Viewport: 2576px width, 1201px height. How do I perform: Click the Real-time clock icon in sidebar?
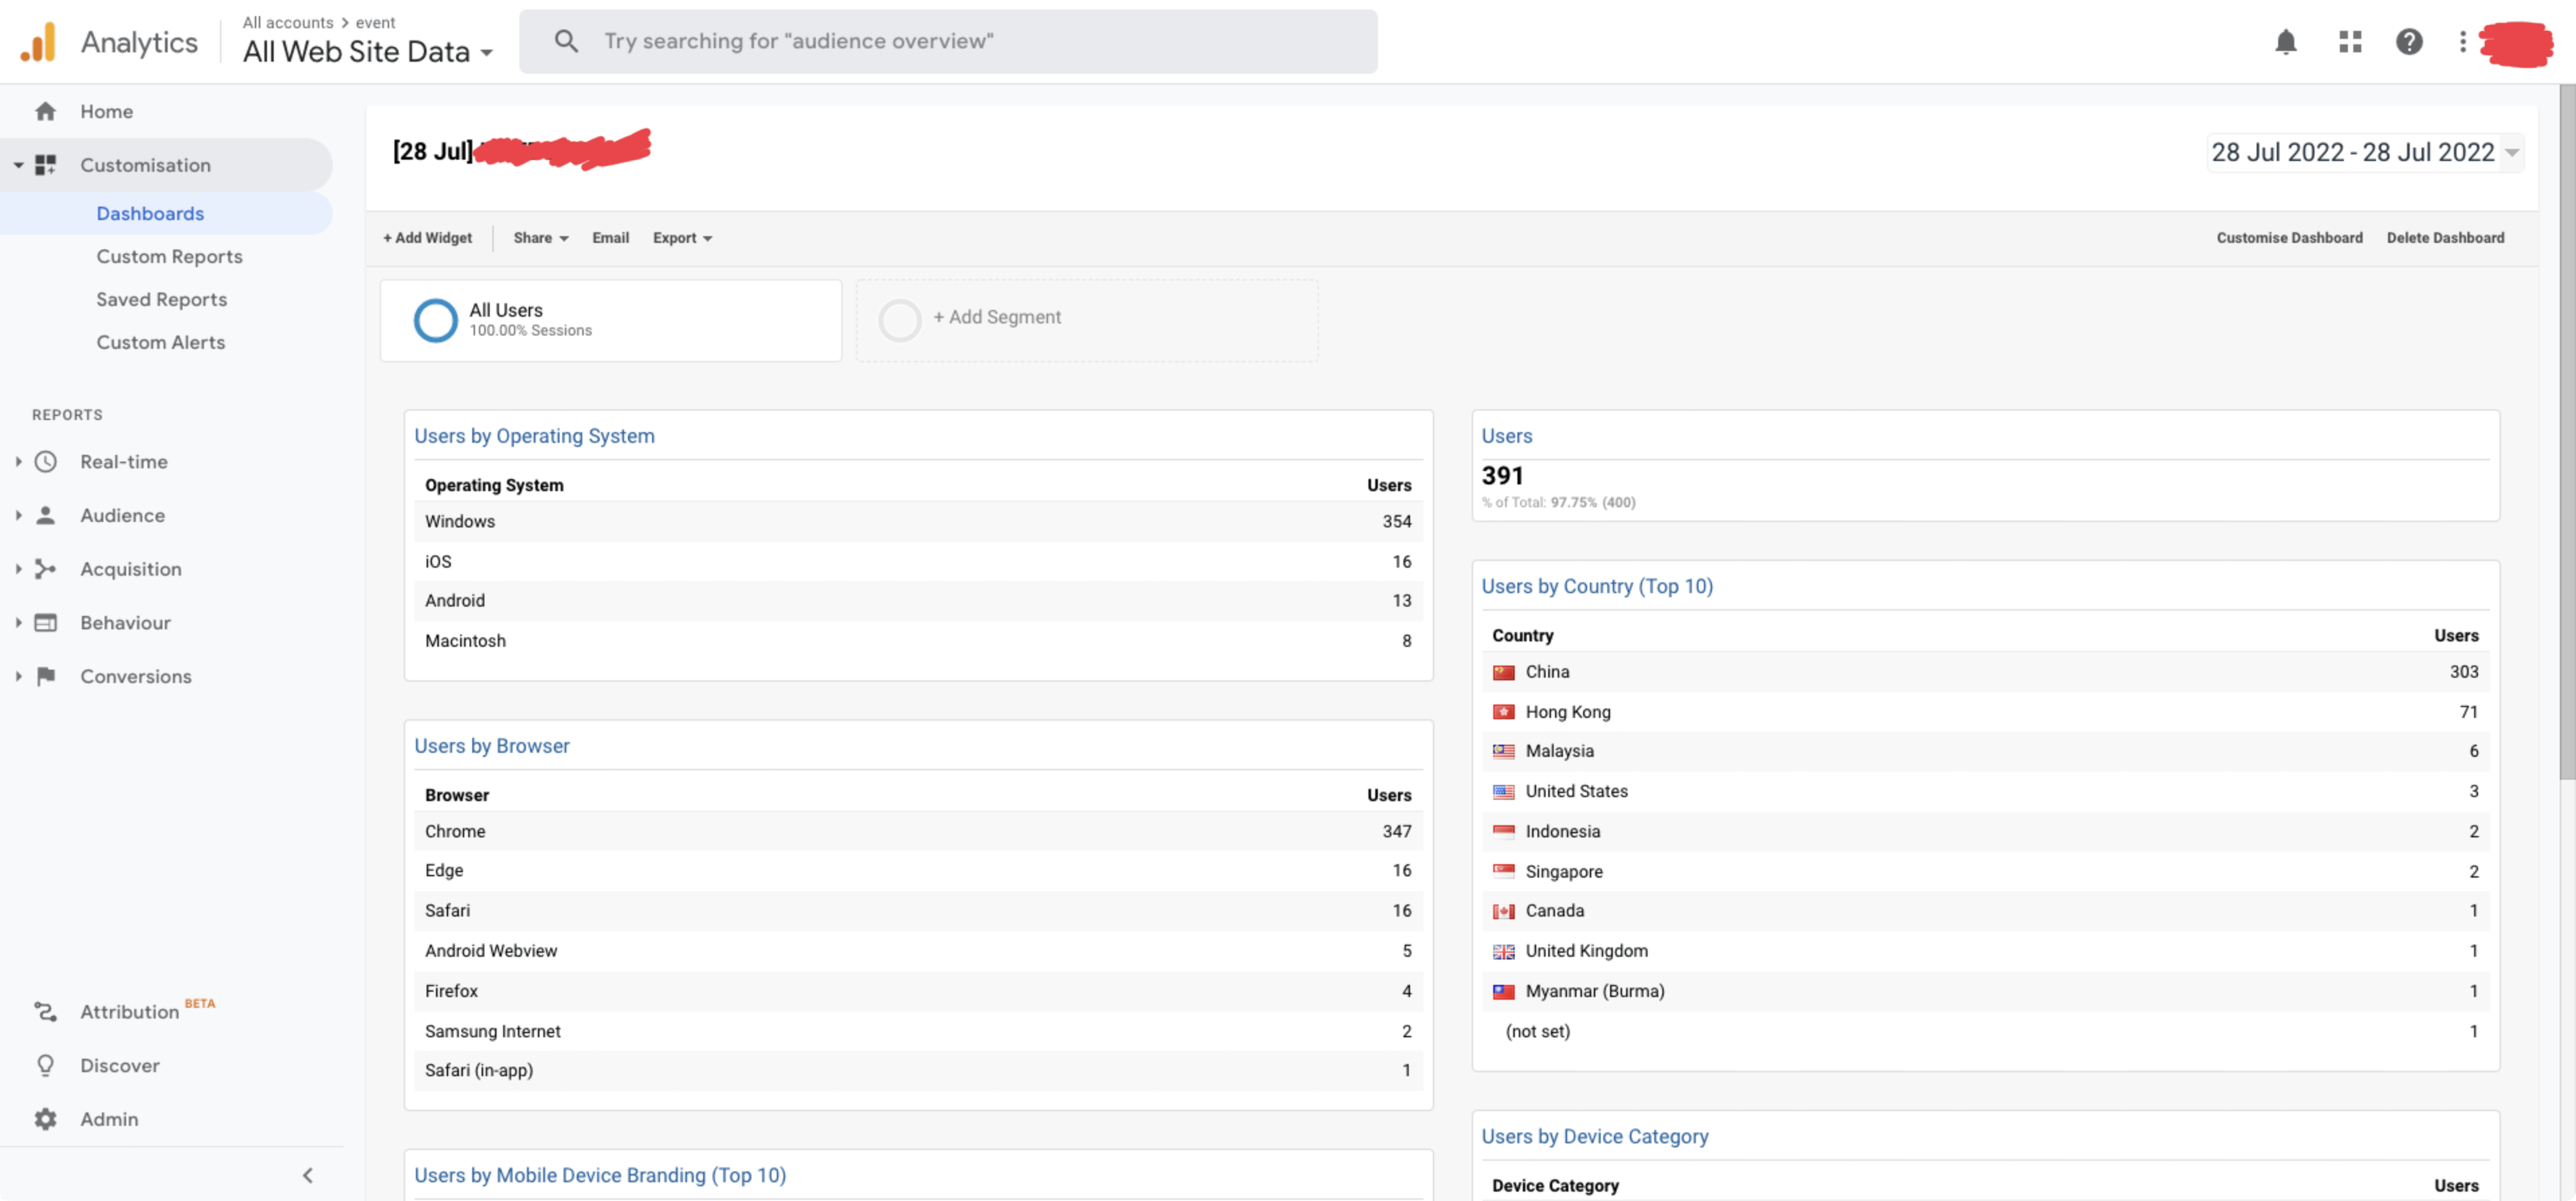46,461
